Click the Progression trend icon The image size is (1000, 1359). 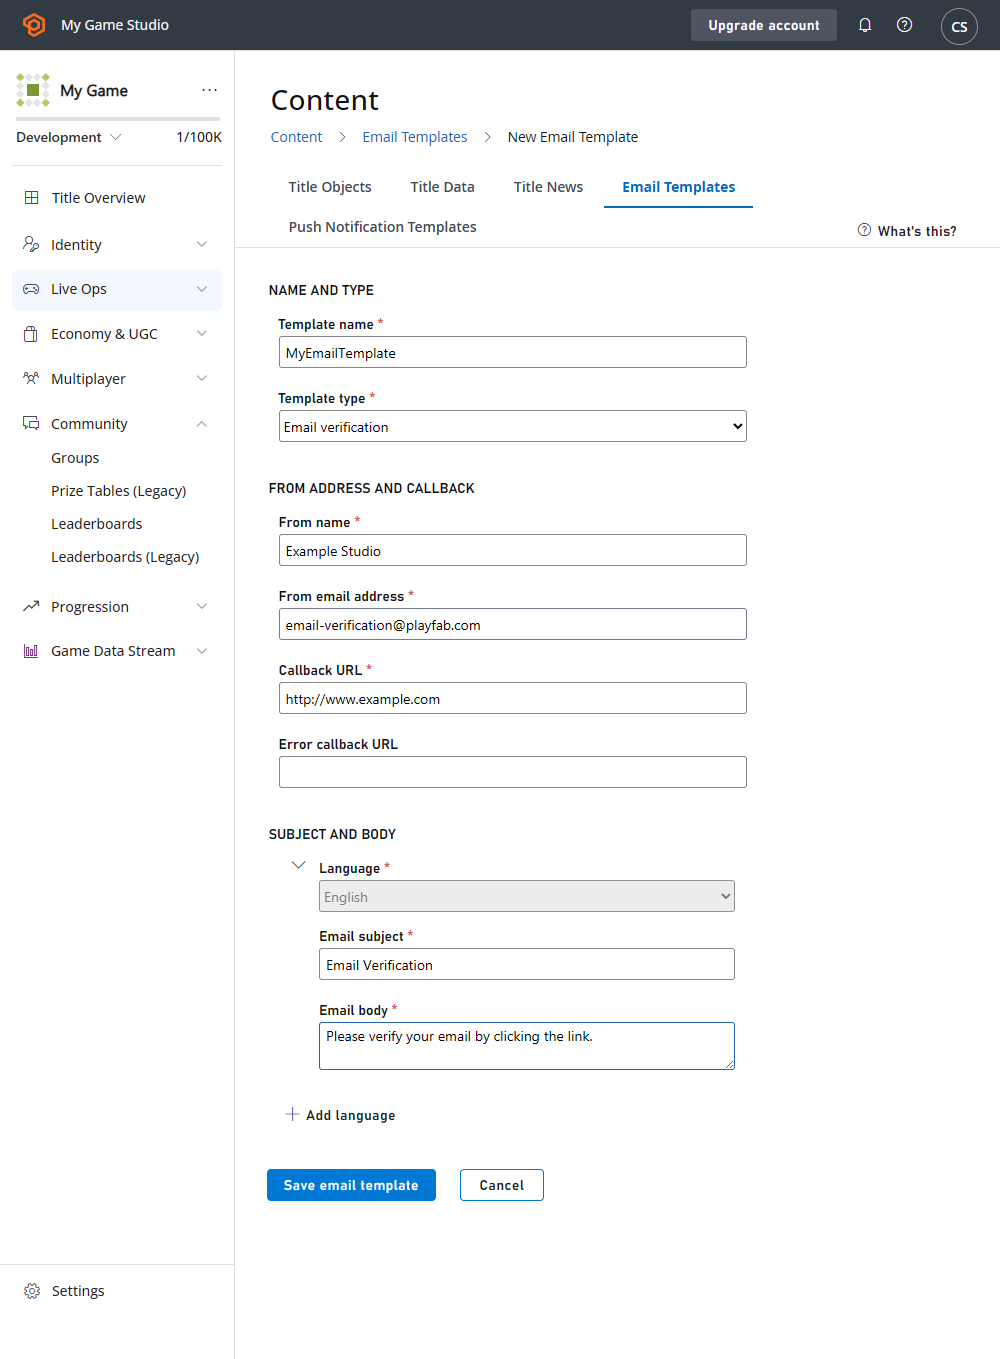[31, 607]
